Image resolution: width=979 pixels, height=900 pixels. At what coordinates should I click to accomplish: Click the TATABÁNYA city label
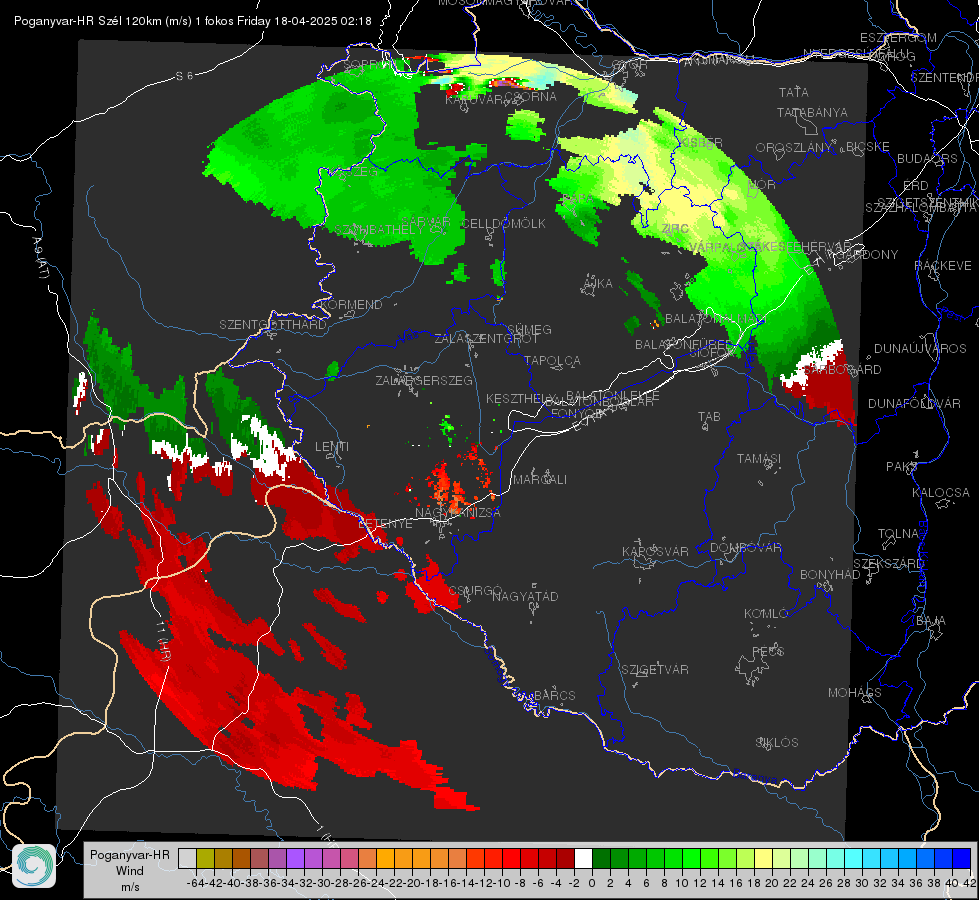812,113
